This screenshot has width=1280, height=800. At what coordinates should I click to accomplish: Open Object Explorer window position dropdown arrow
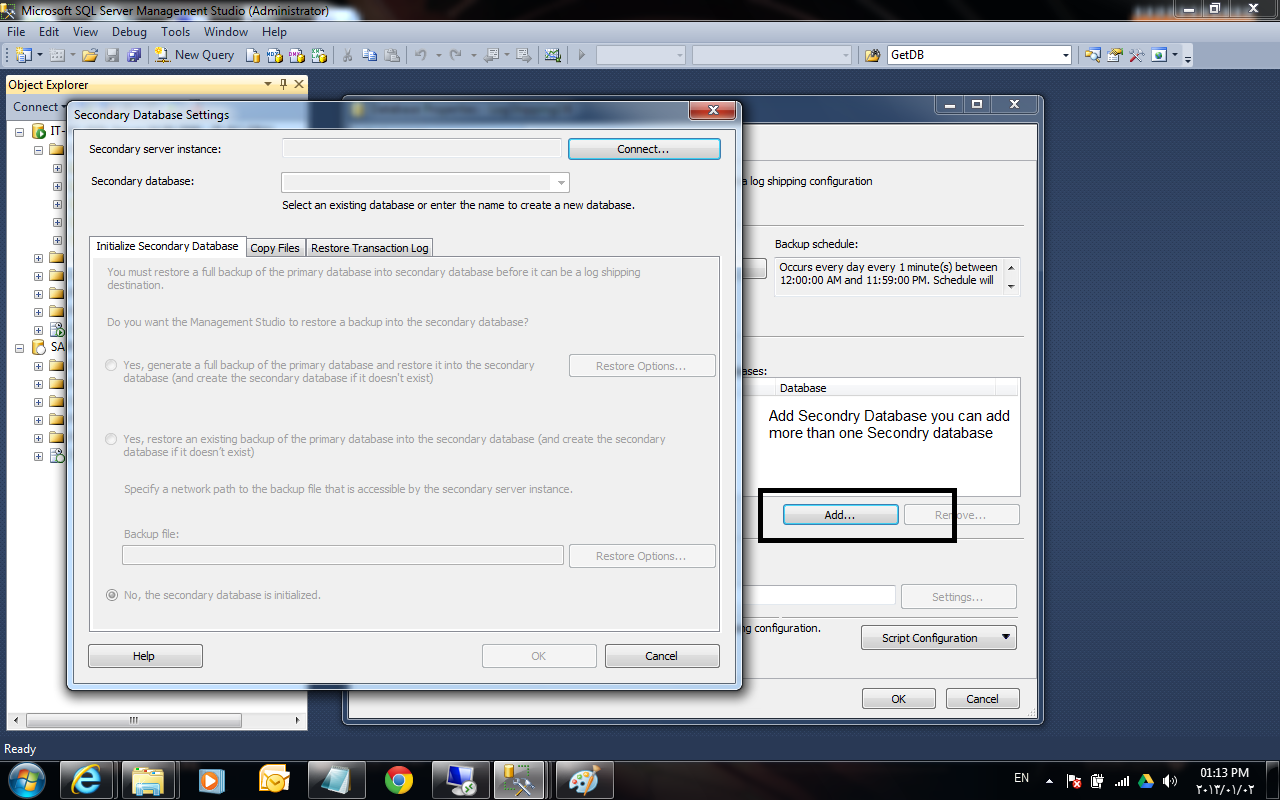click(268, 85)
